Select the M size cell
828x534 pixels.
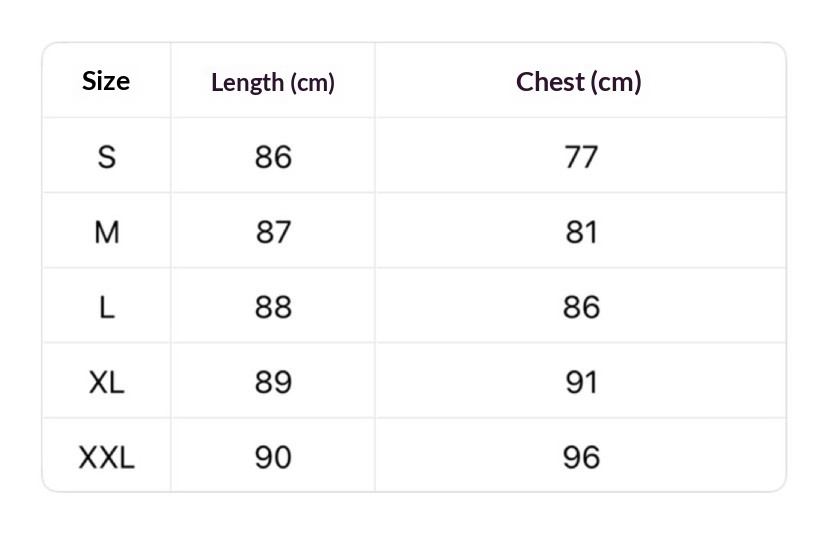106,232
